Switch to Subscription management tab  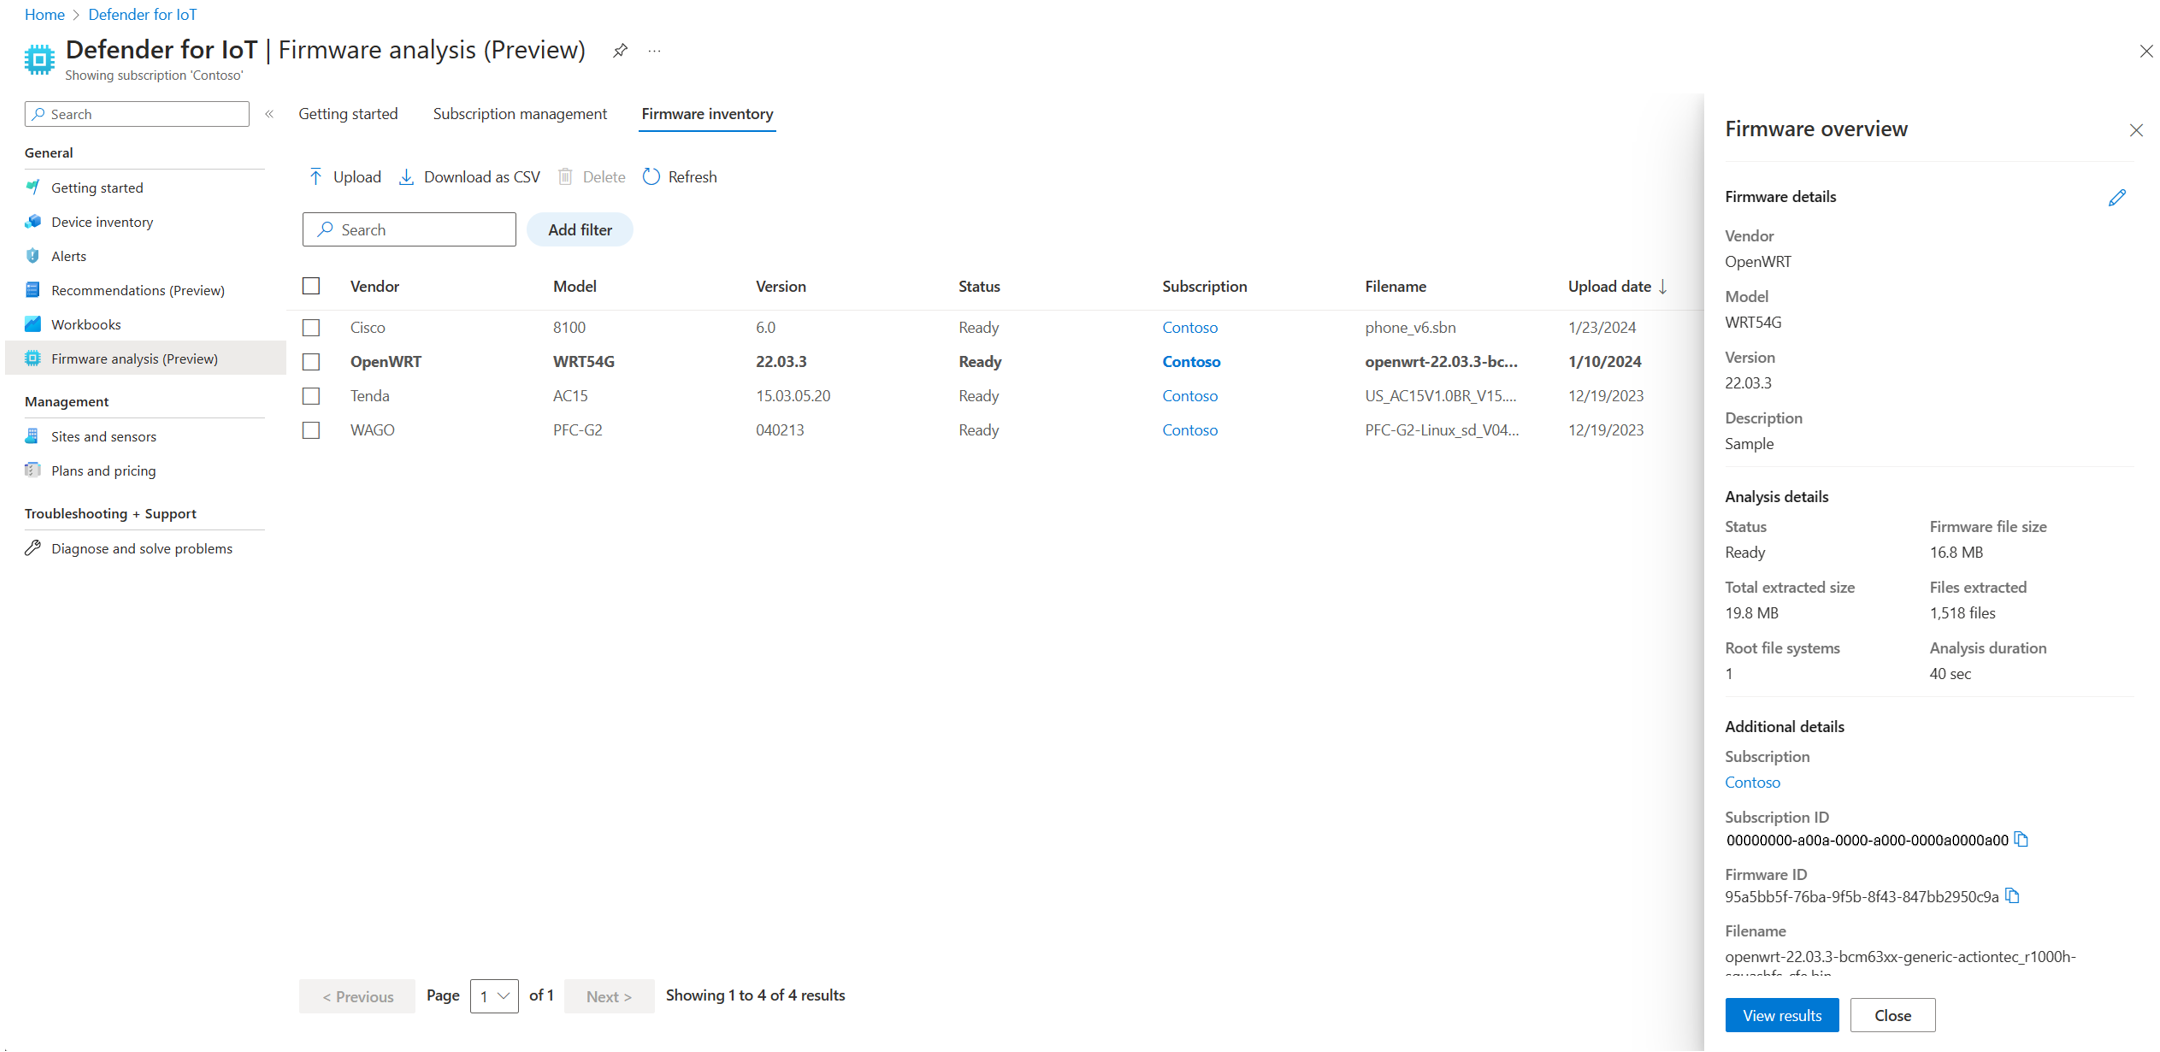[x=520, y=114]
